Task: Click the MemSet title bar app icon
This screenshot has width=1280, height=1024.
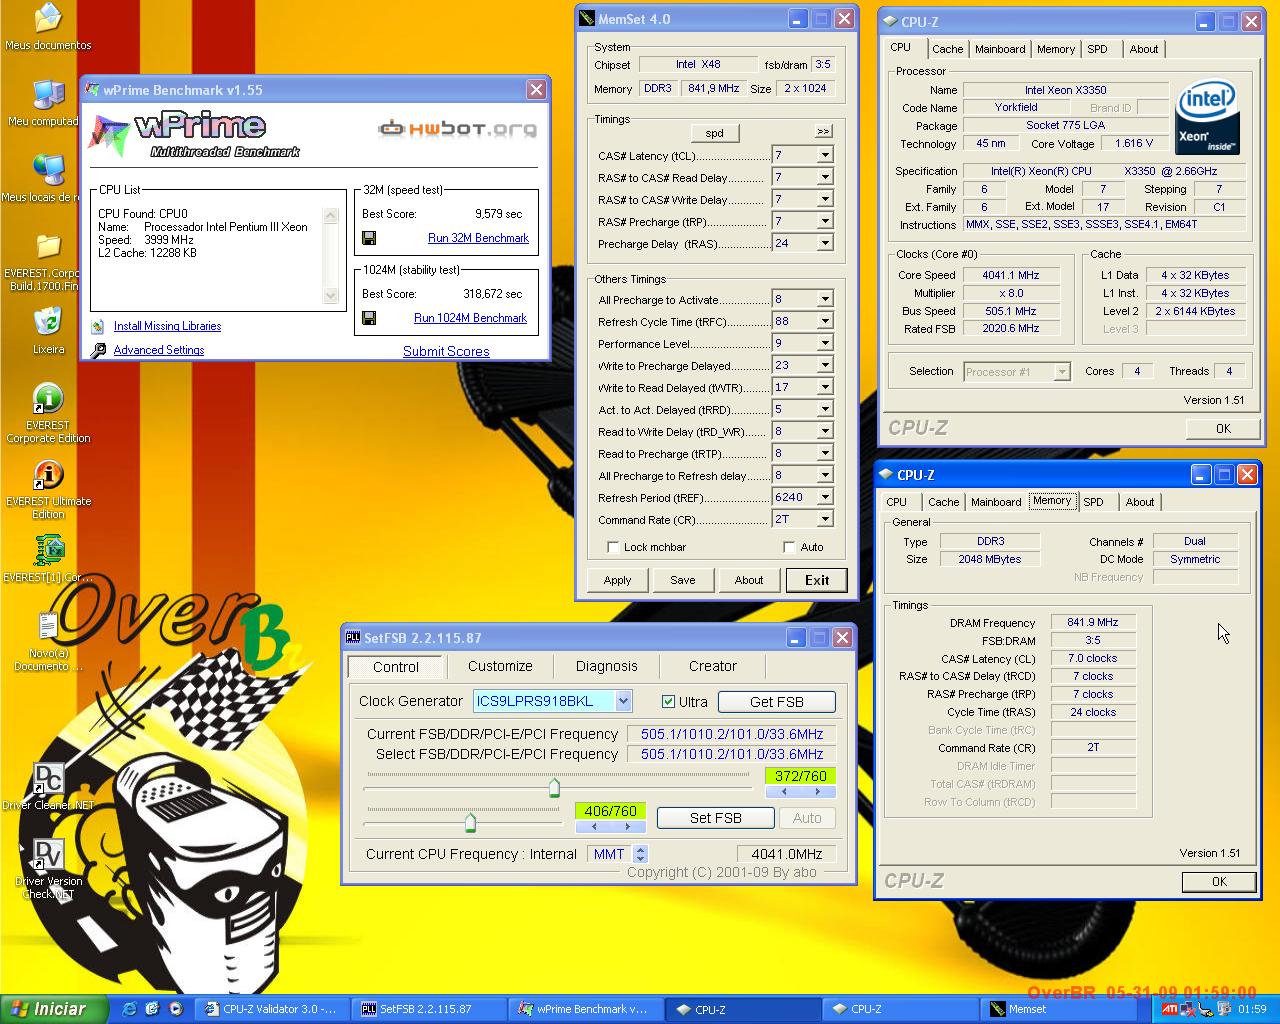Action: coord(587,19)
